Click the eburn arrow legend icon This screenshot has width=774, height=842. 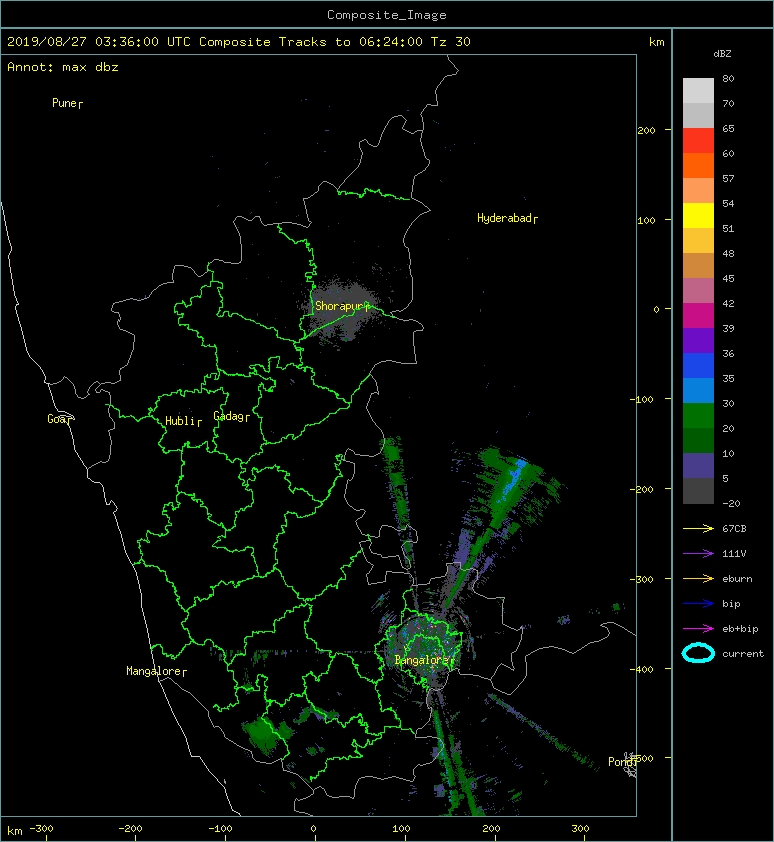(698, 578)
